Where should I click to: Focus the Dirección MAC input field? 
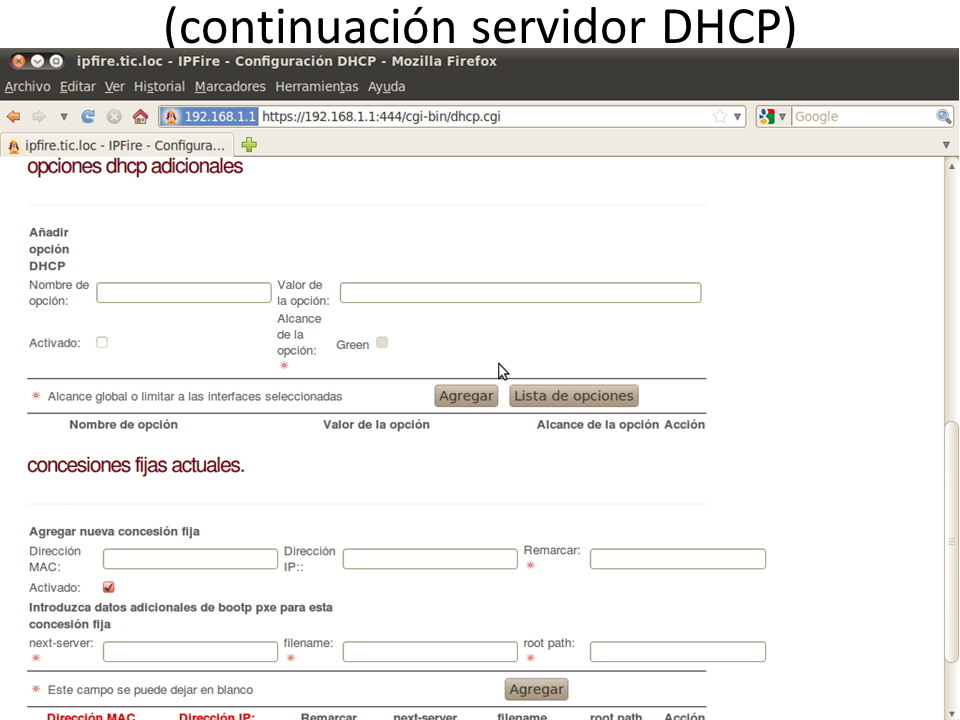[x=190, y=559]
